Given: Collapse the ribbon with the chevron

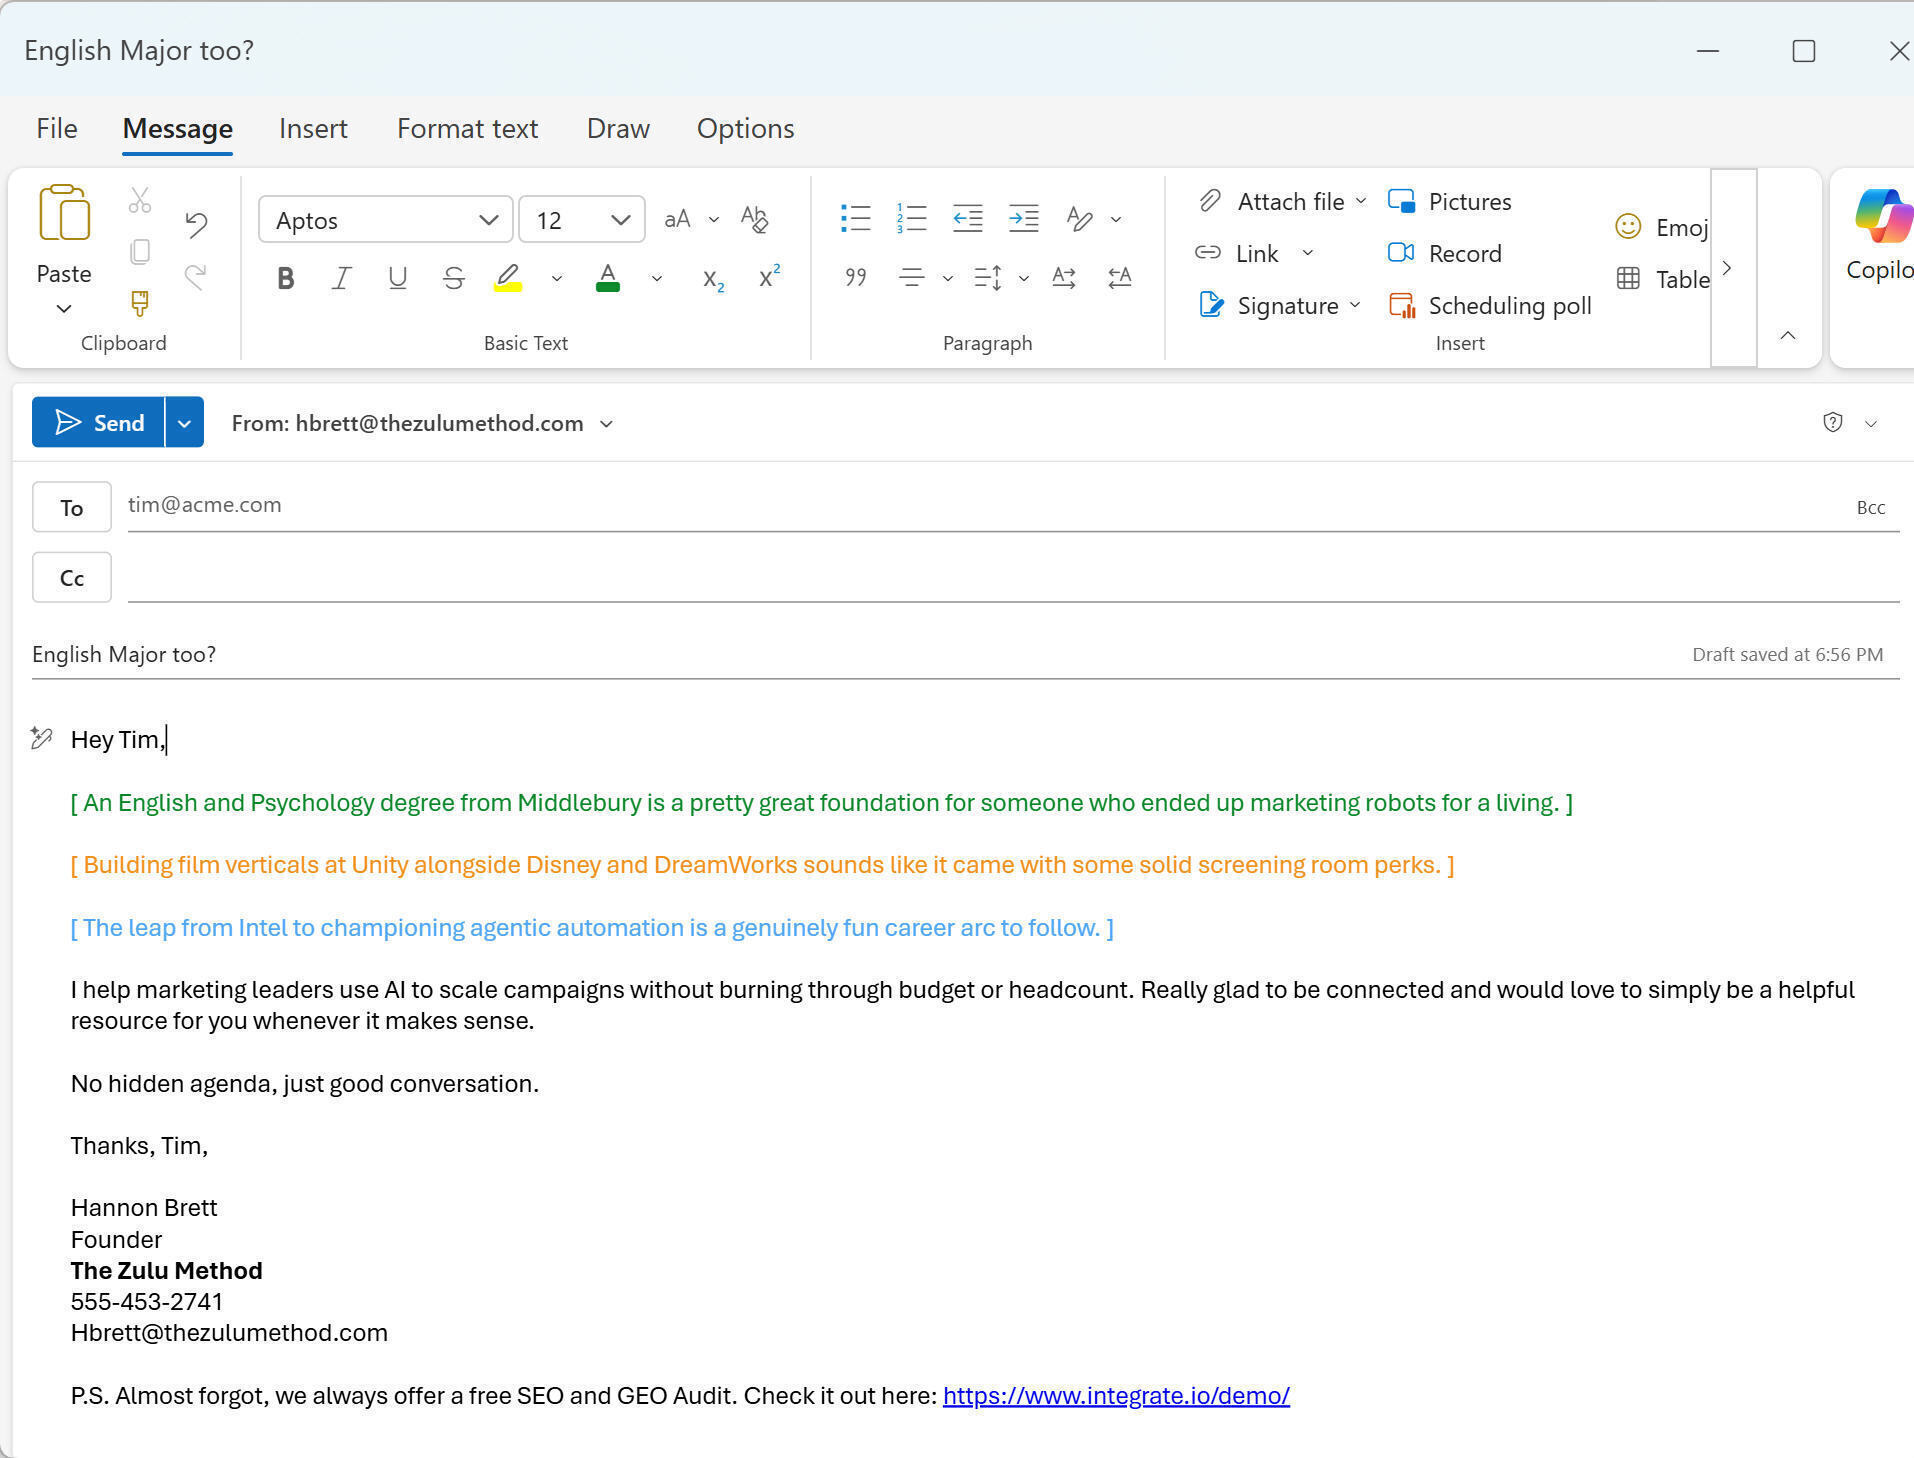Looking at the screenshot, I should pos(1788,335).
